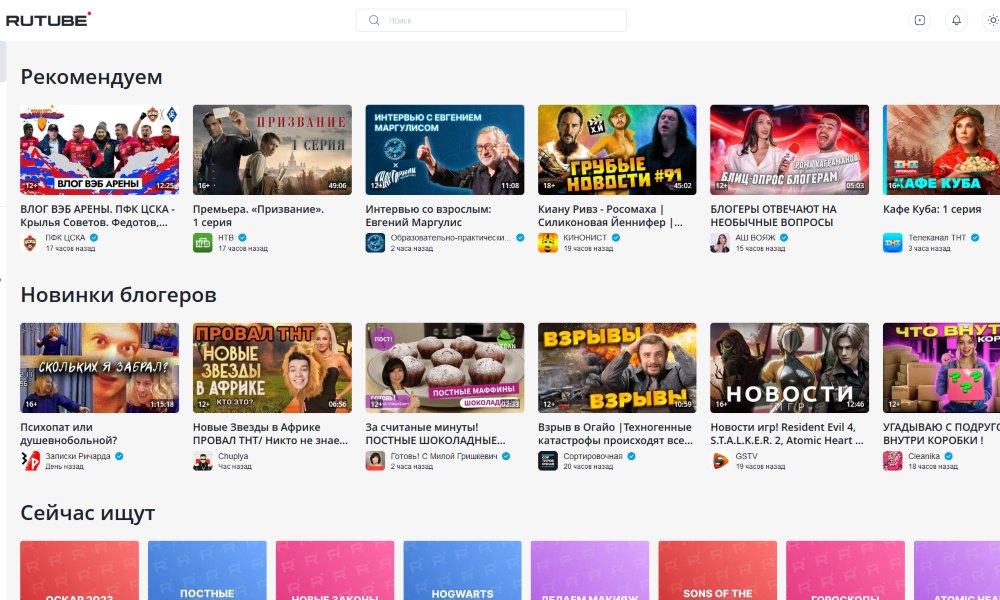Open the Сортировочная channel avatar
This screenshot has height=600, width=1000.
(548, 460)
